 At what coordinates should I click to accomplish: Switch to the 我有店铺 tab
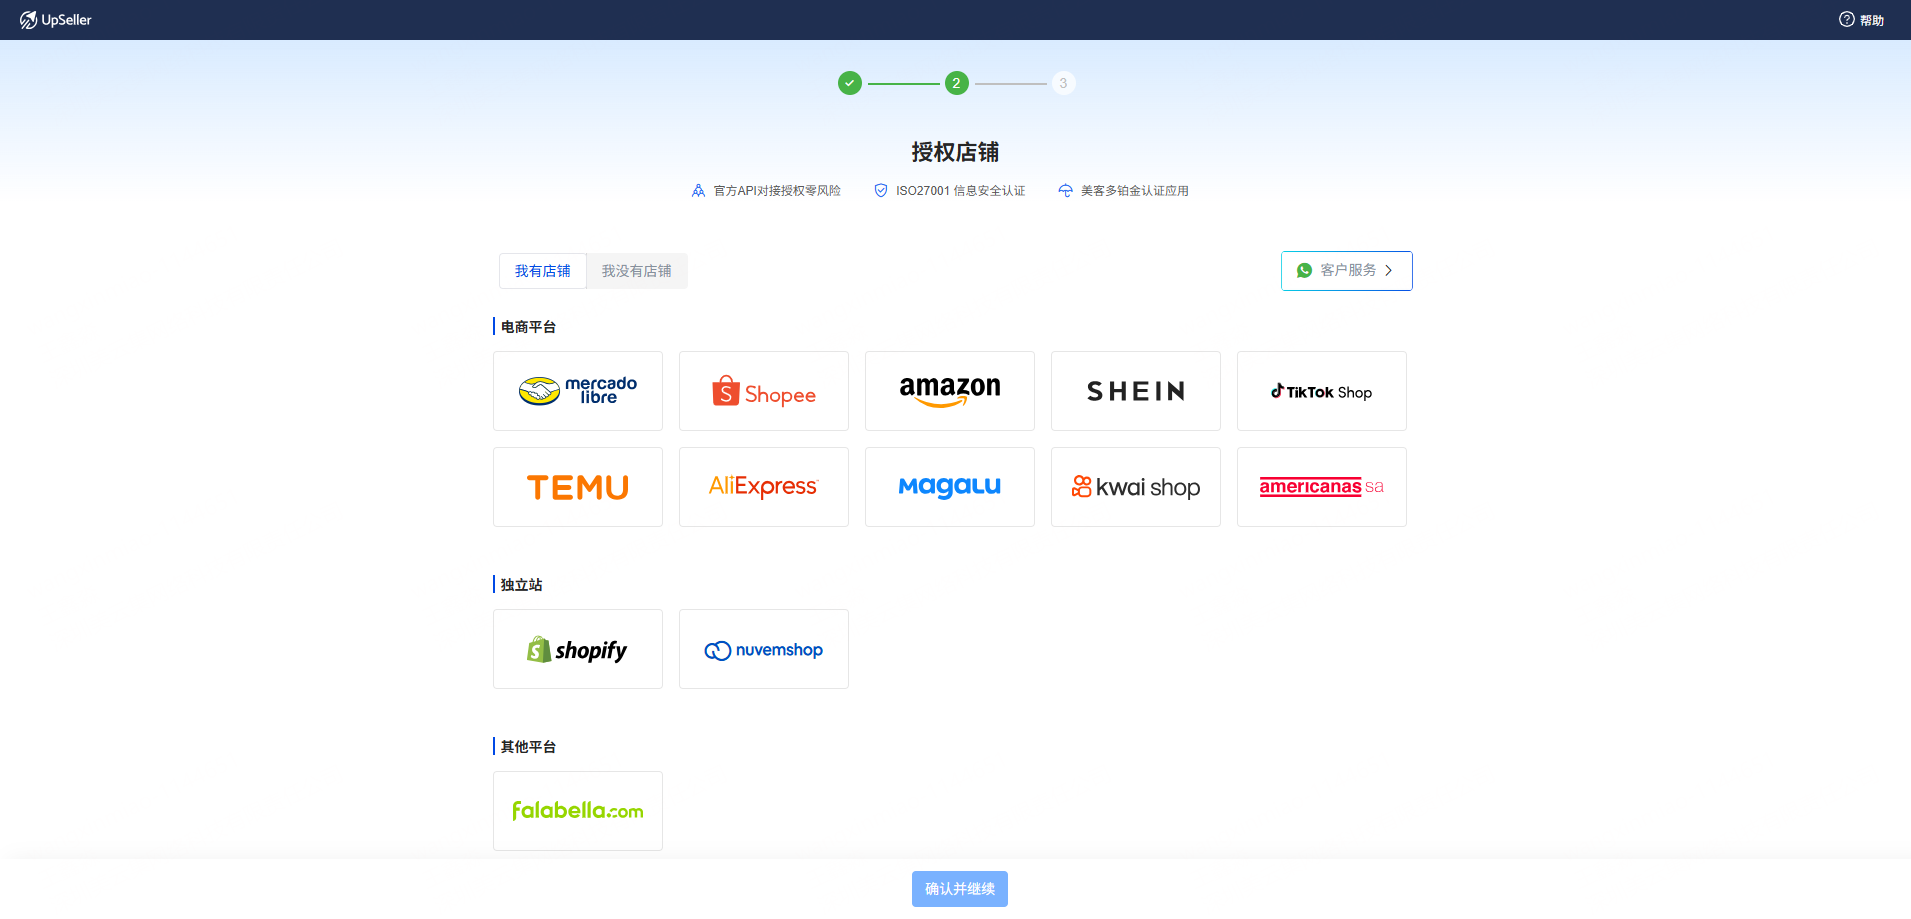(x=543, y=271)
